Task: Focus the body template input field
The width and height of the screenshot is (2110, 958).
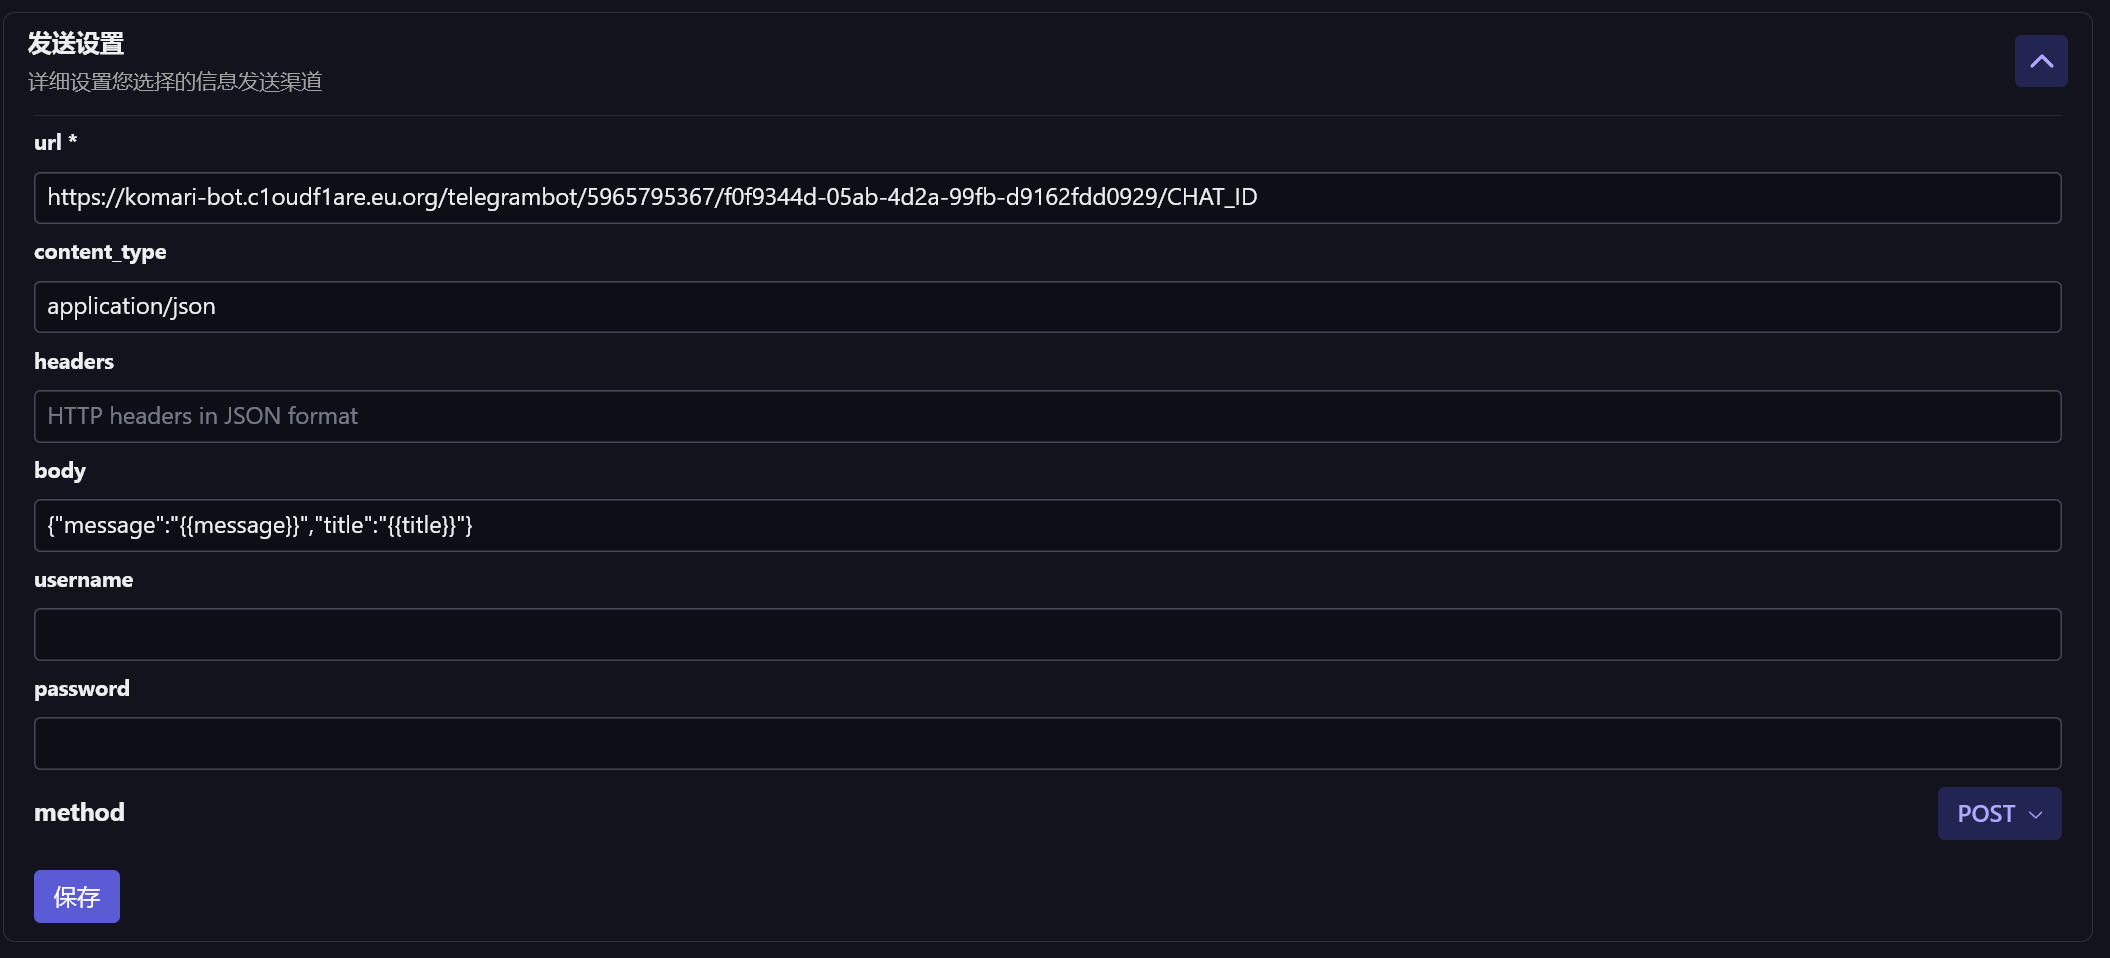Action: [x=1047, y=525]
